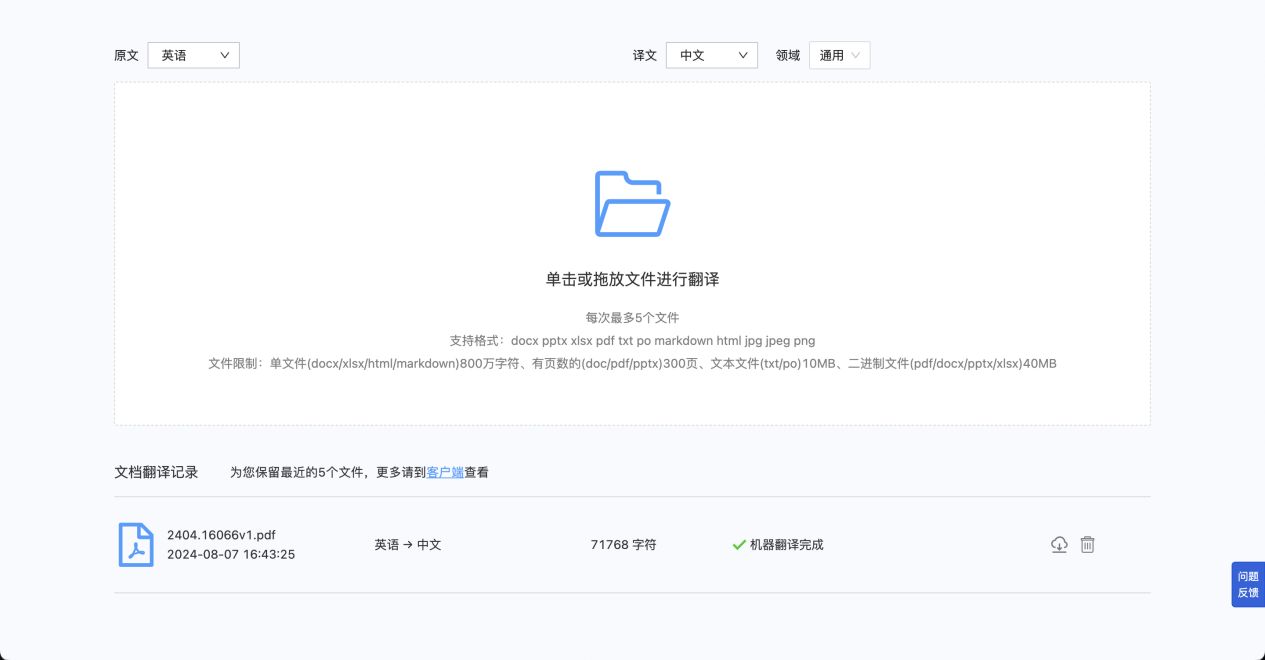The width and height of the screenshot is (1265, 660).
Task: Open the 领域 domain dropdown showing 通用
Action: (840, 55)
